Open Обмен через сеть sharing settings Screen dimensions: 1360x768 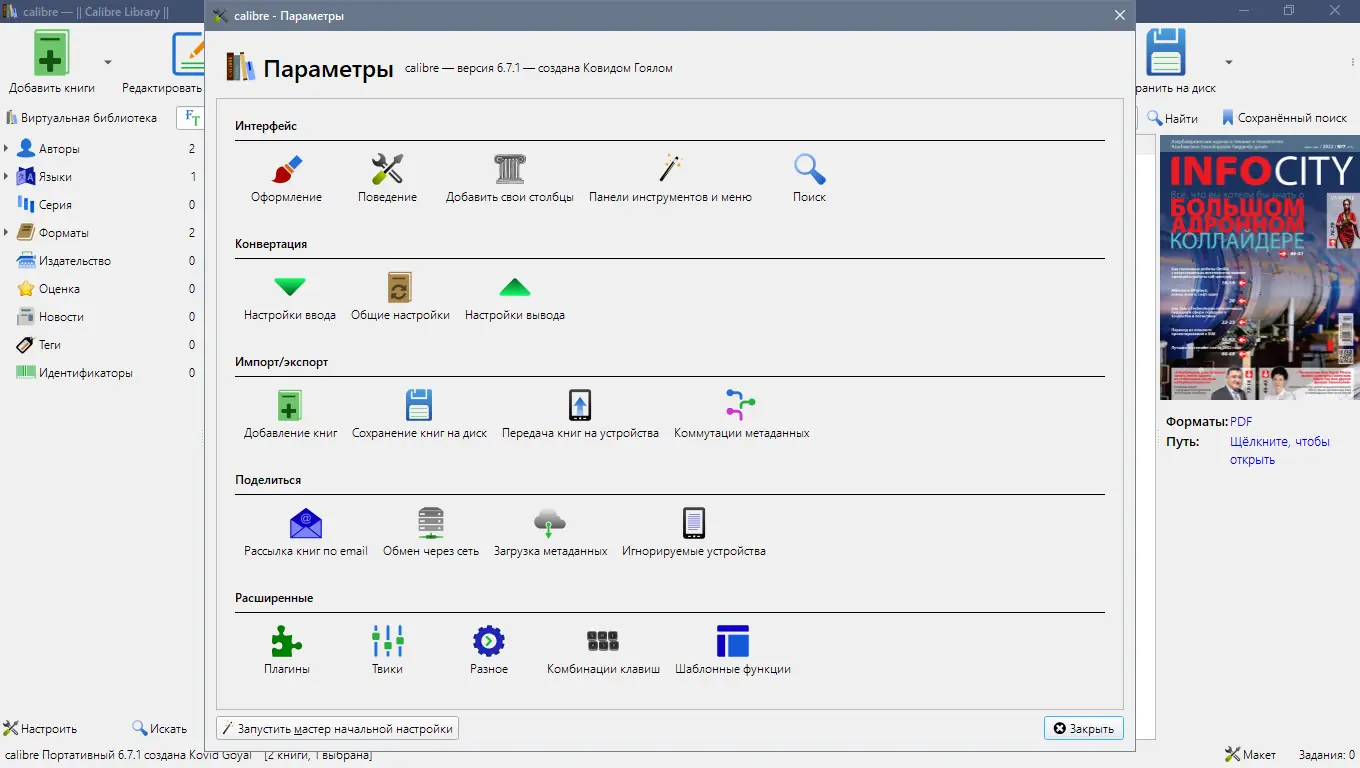click(431, 532)
